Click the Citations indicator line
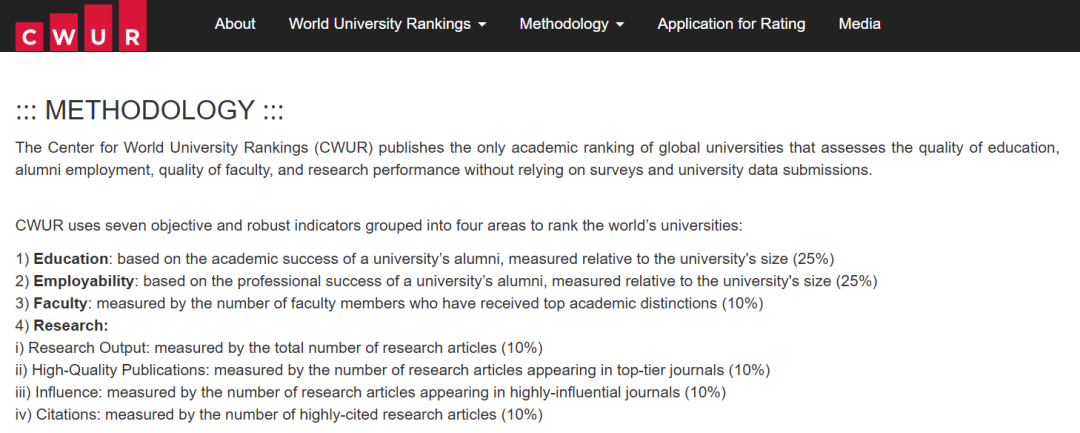Viewport: 1080px width, 433px height. coord(279,415)
